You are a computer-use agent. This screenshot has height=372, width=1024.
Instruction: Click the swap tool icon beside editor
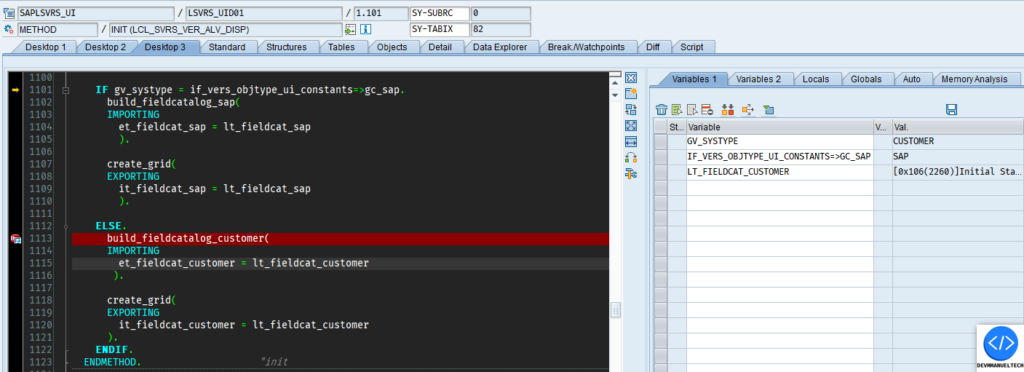[631, 109]
